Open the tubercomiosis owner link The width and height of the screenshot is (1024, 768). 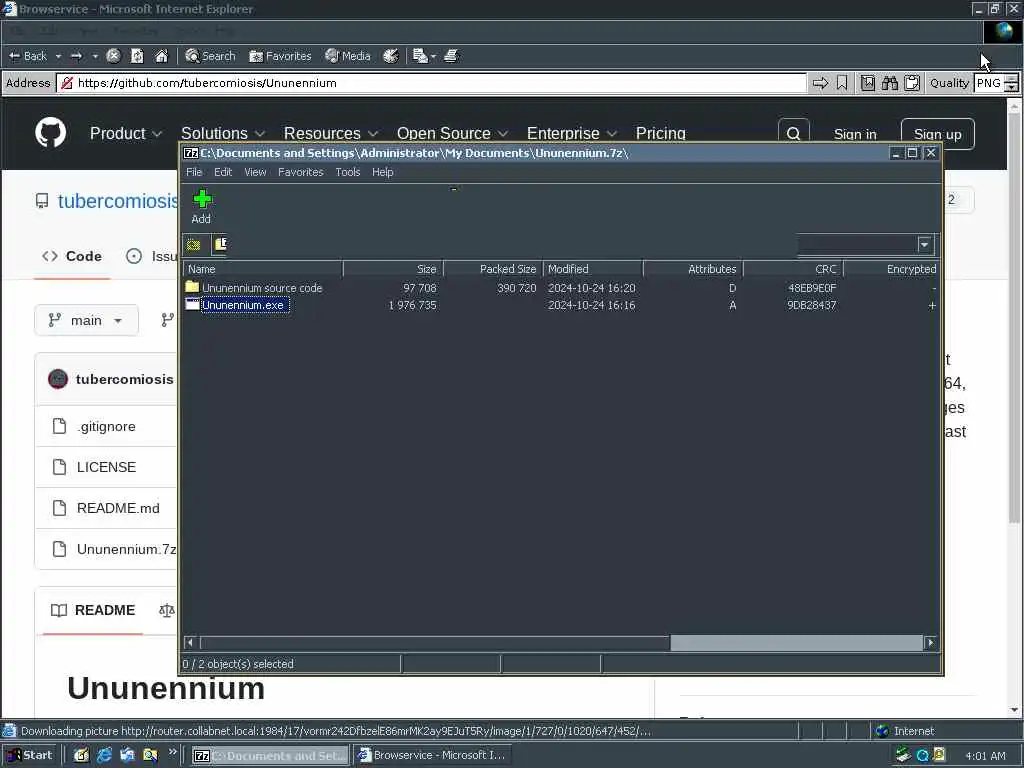pos(118,201)
